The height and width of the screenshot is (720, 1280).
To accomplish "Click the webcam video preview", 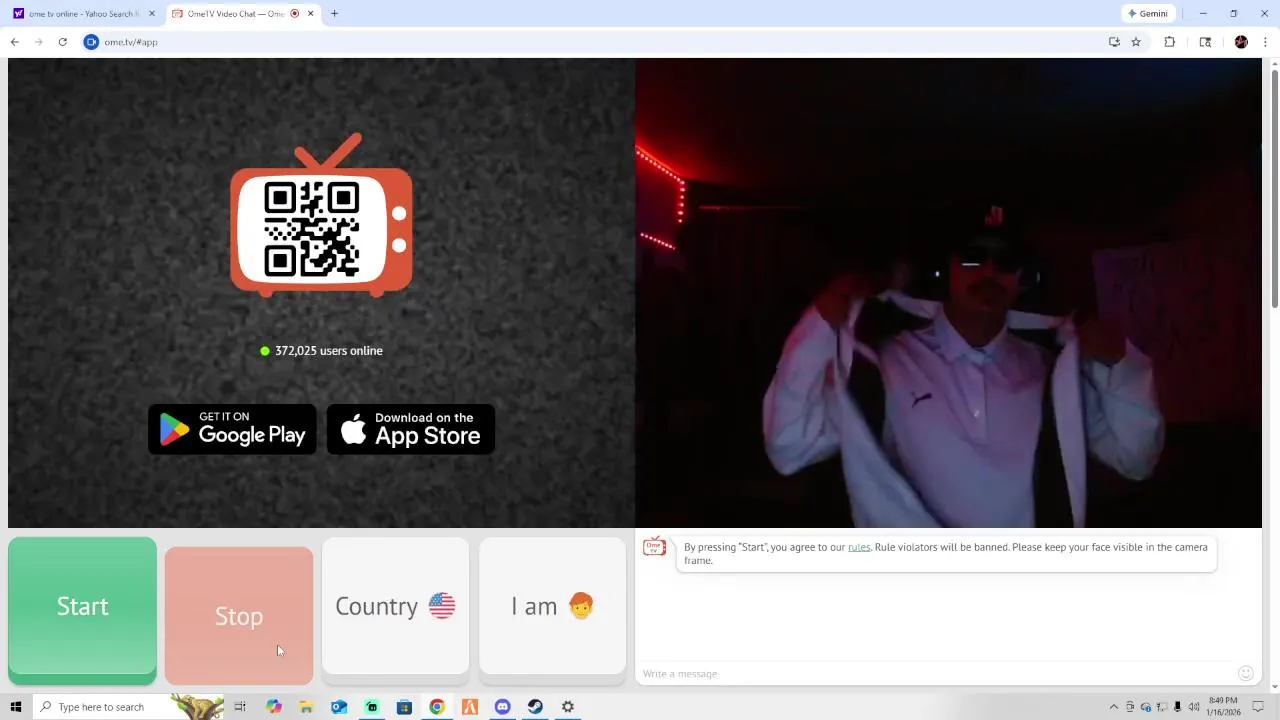I will pos(948,292).
